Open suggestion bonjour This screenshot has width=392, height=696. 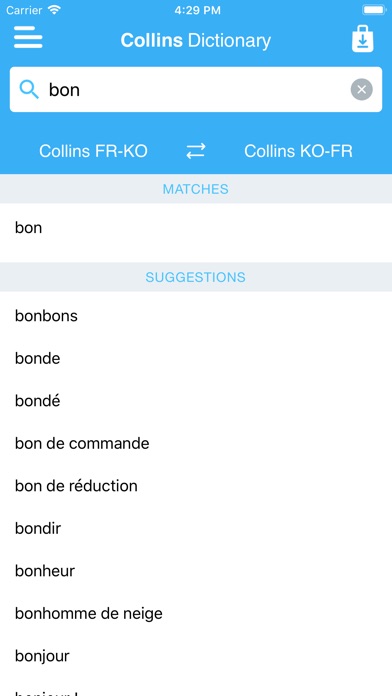[x=196, y=656]
